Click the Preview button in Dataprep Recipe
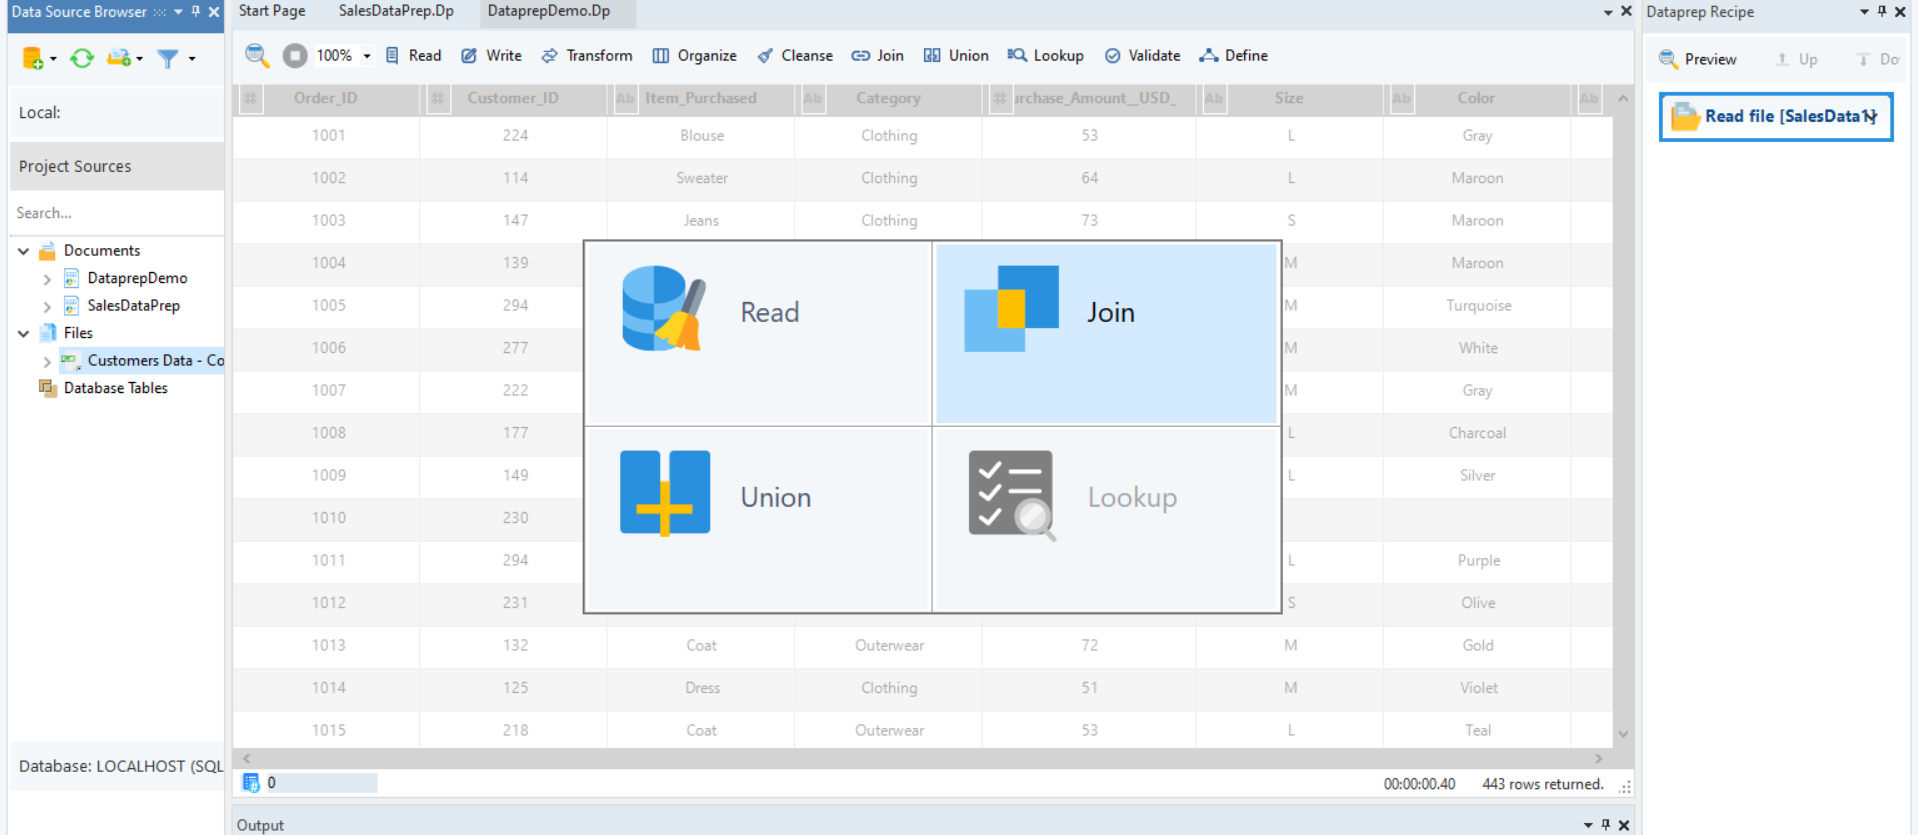This screenshot has width=1918, height=835. tap(1698, 59)
